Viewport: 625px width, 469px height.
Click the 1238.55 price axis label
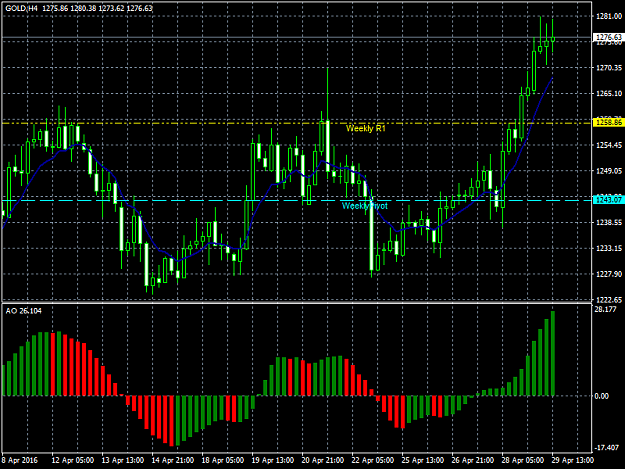pyautogui.click(x=609, y=222)
